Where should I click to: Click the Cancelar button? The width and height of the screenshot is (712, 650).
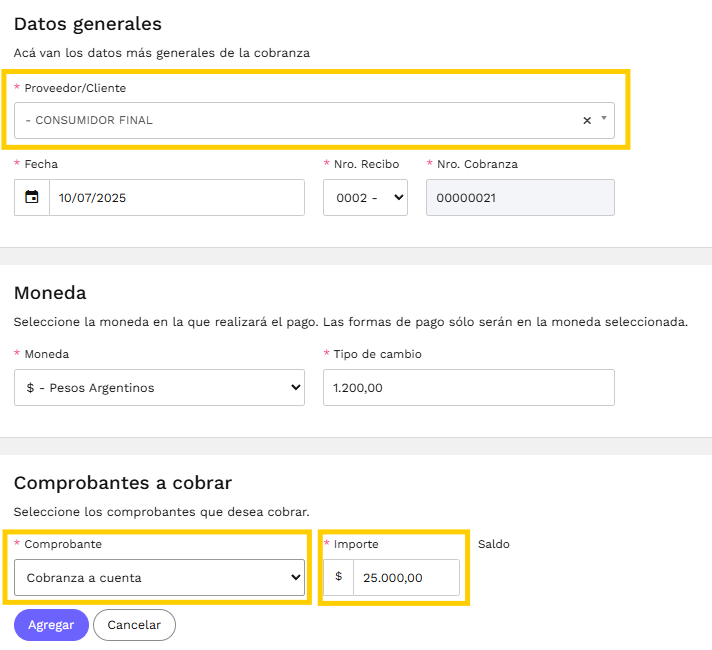[x=134, y=625]
